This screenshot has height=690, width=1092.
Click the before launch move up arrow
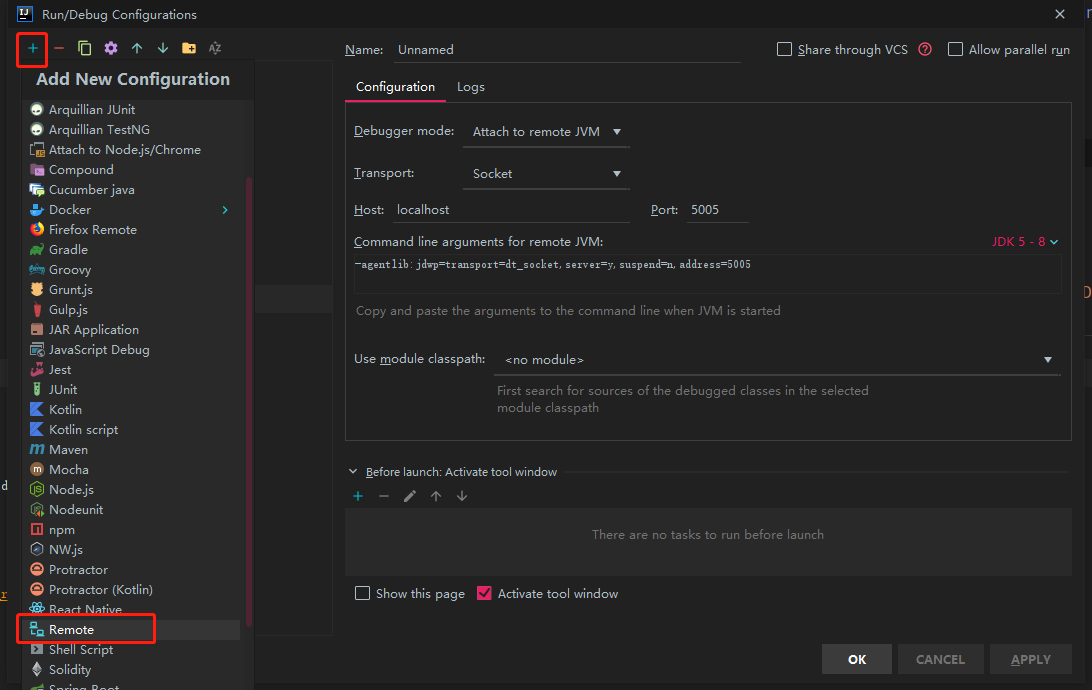(436, 496)
